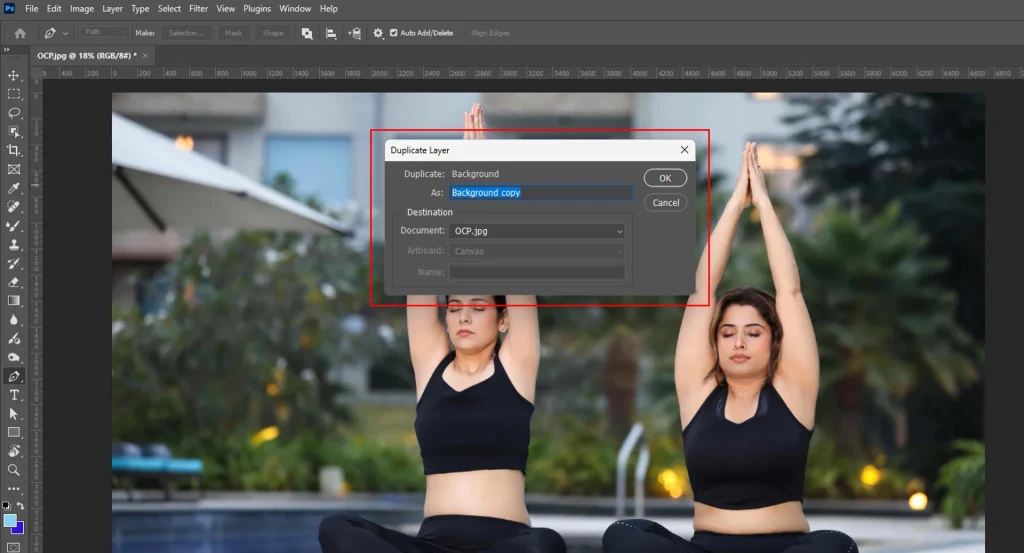Open the Image menu
Viewport: 1024px width, 553px height.
click(x=82, y=8)
